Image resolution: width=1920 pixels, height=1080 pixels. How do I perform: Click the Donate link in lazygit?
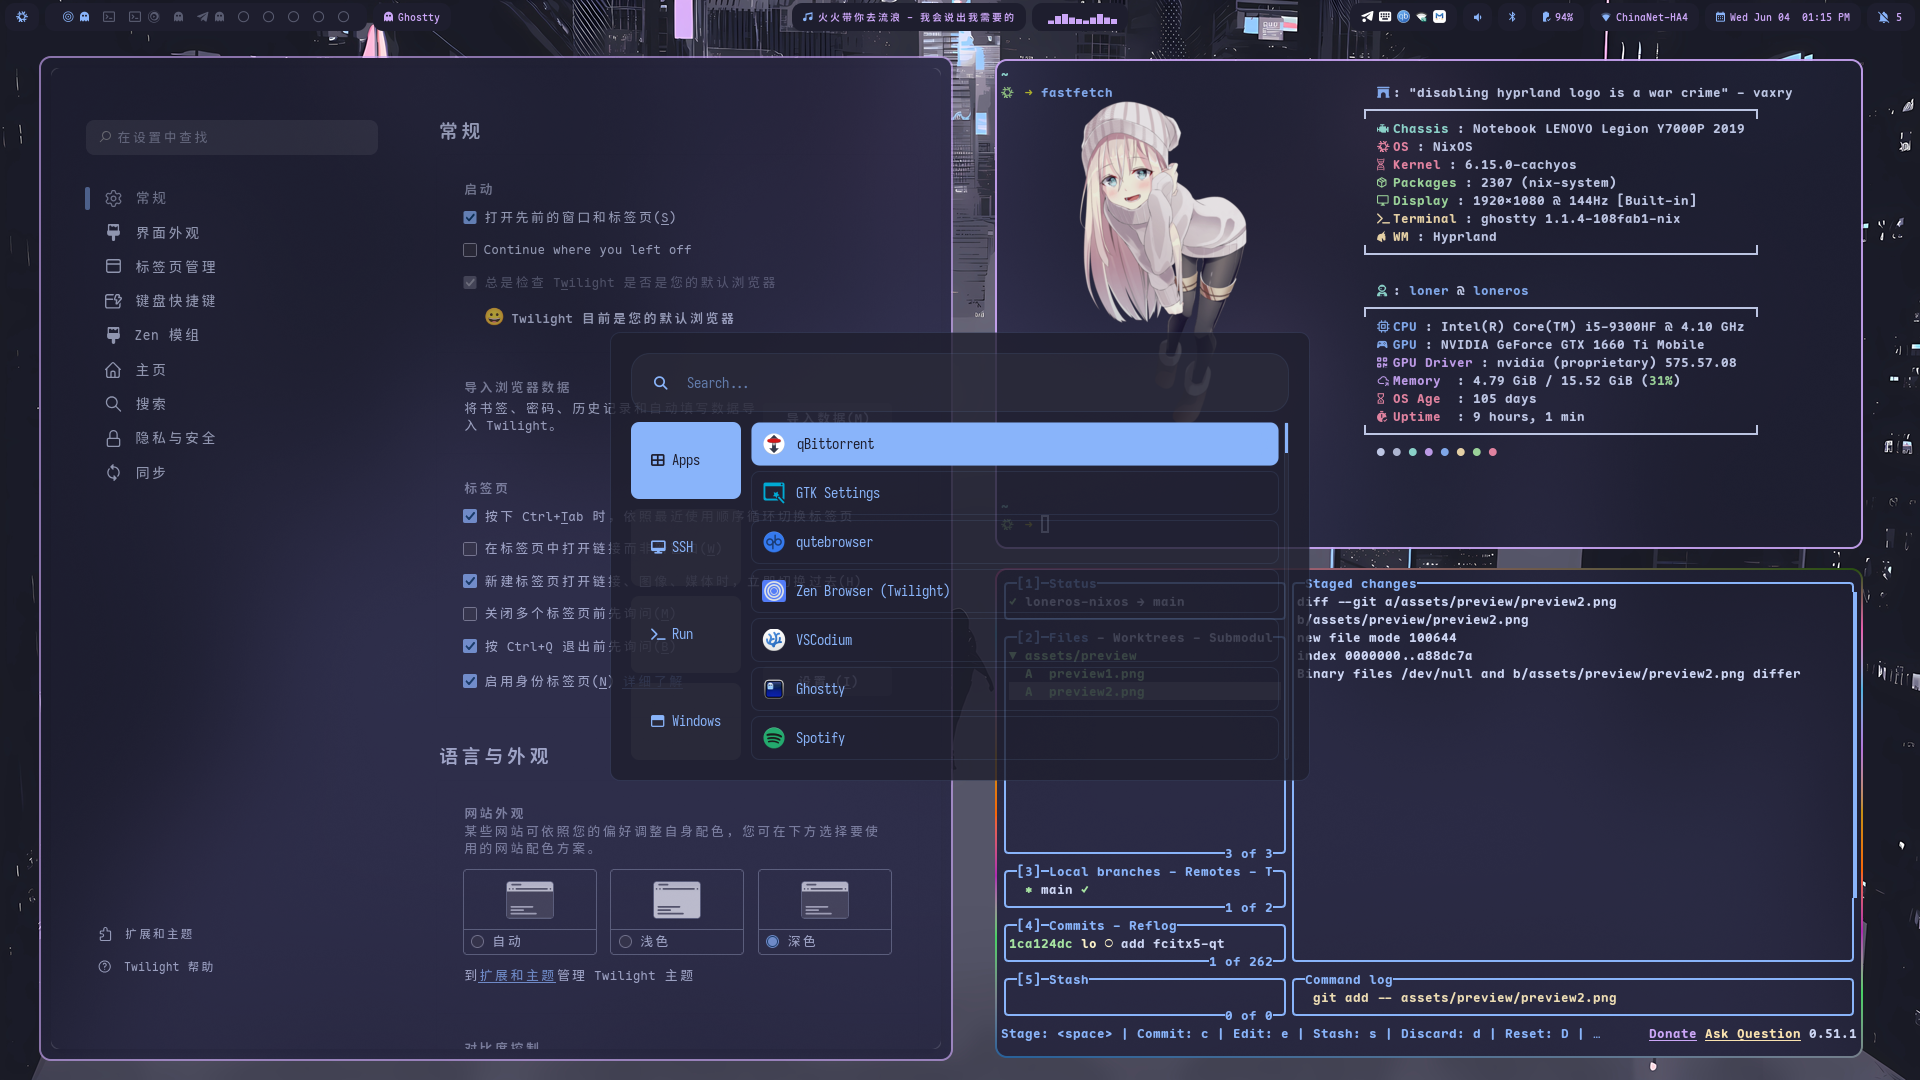click(x=1672, y=1033)
